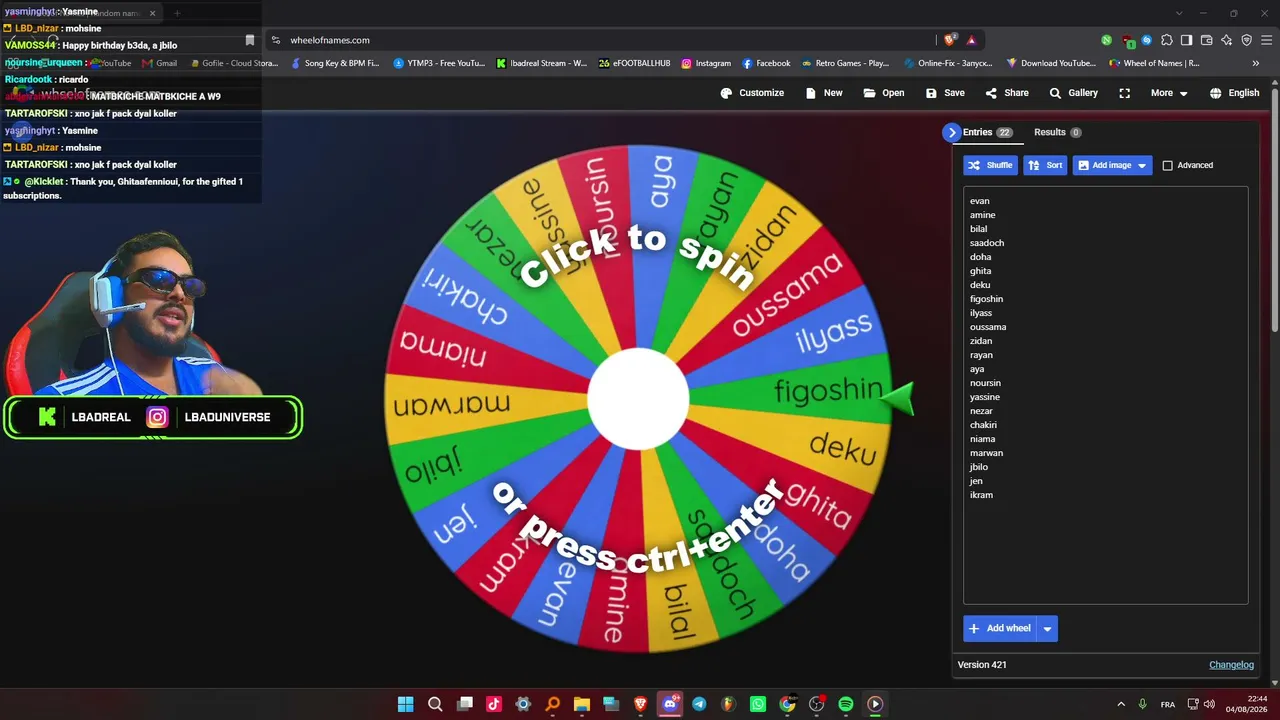This screenshot has height=720, width=1280.
Task: Open Task View on taskbar
Action: point(464,704)
